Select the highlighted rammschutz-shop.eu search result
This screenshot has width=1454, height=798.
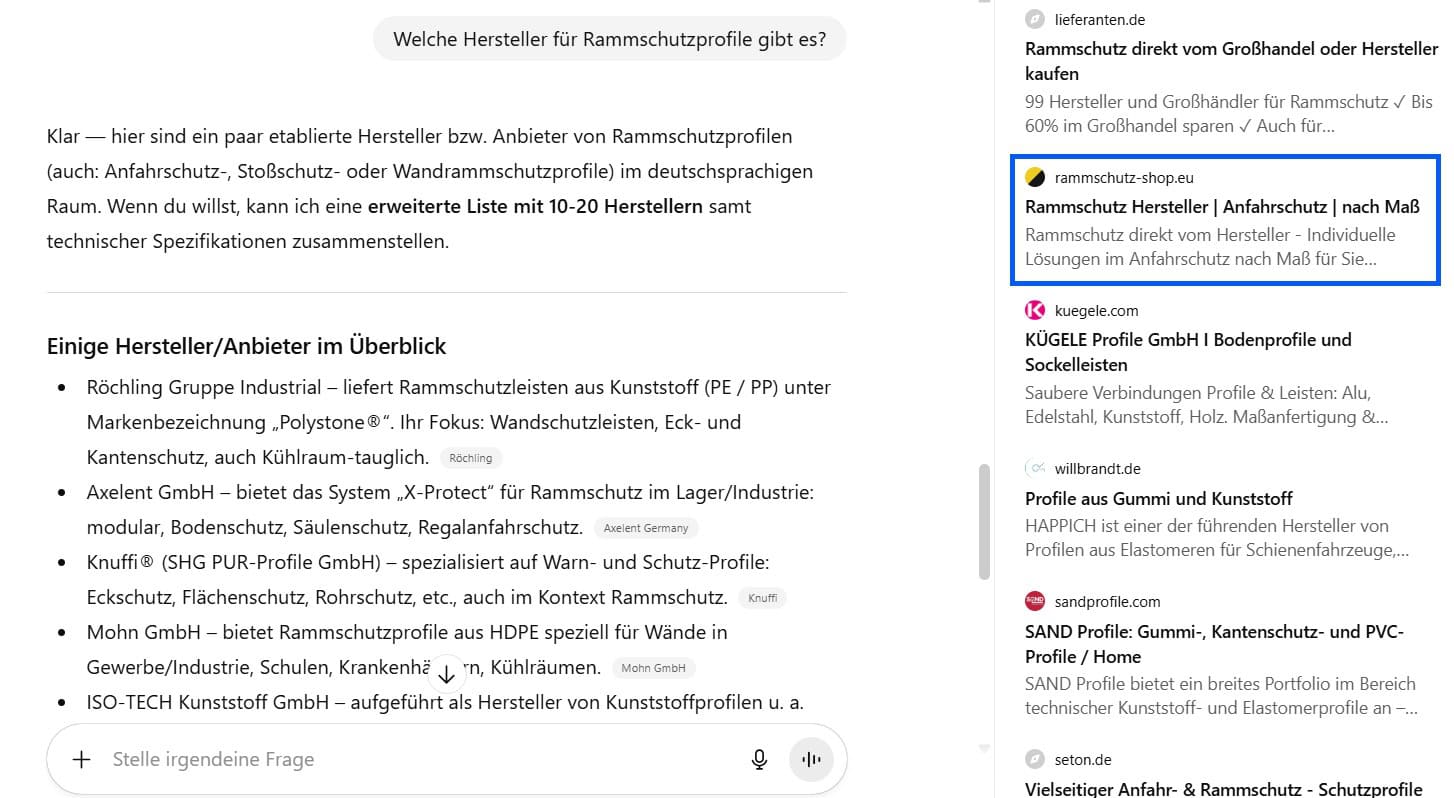pyautogui.click(x=1224, y=219)
